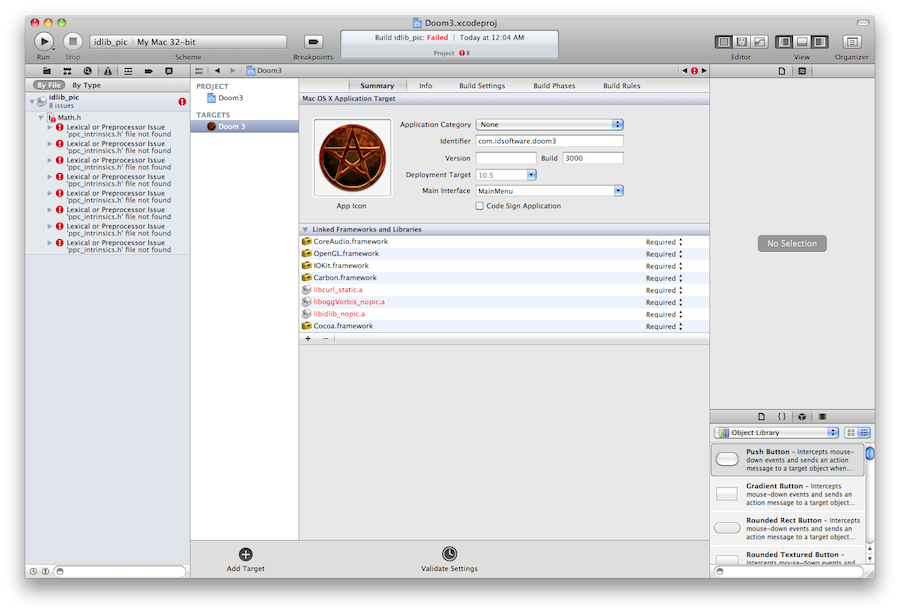Image resolution: width=900 pixels, height=613 pixels.
Task: Click the Validate Settings clock icon
Action: tap(449, 553)
